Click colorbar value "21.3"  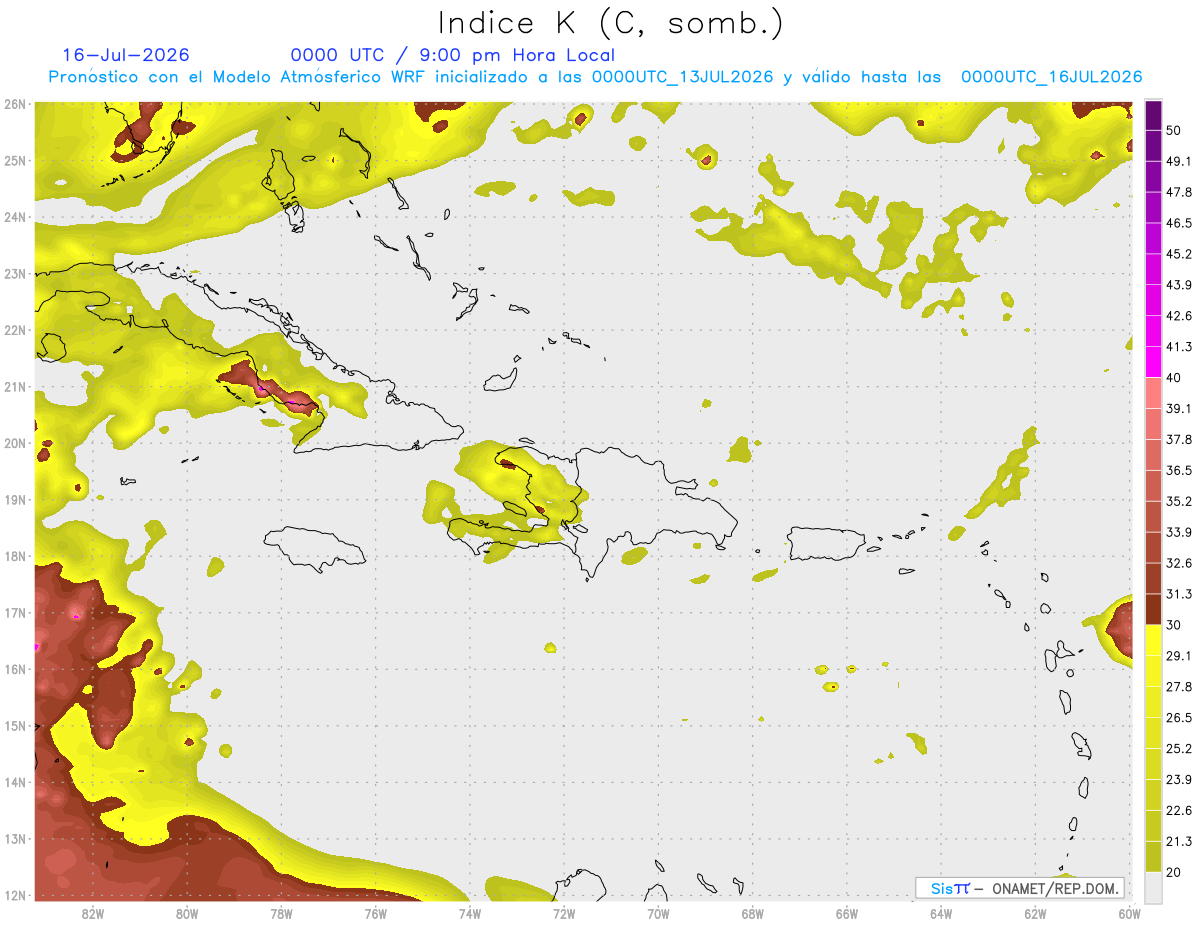(1179, 842)
